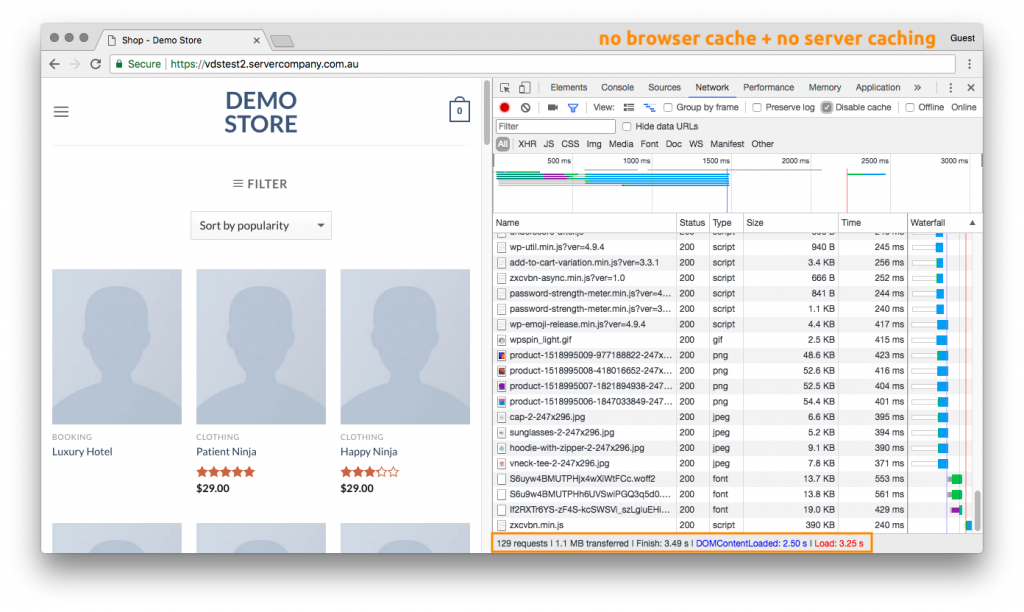Switch to the Console tab
1024x612 pixels.
(617, 88)
